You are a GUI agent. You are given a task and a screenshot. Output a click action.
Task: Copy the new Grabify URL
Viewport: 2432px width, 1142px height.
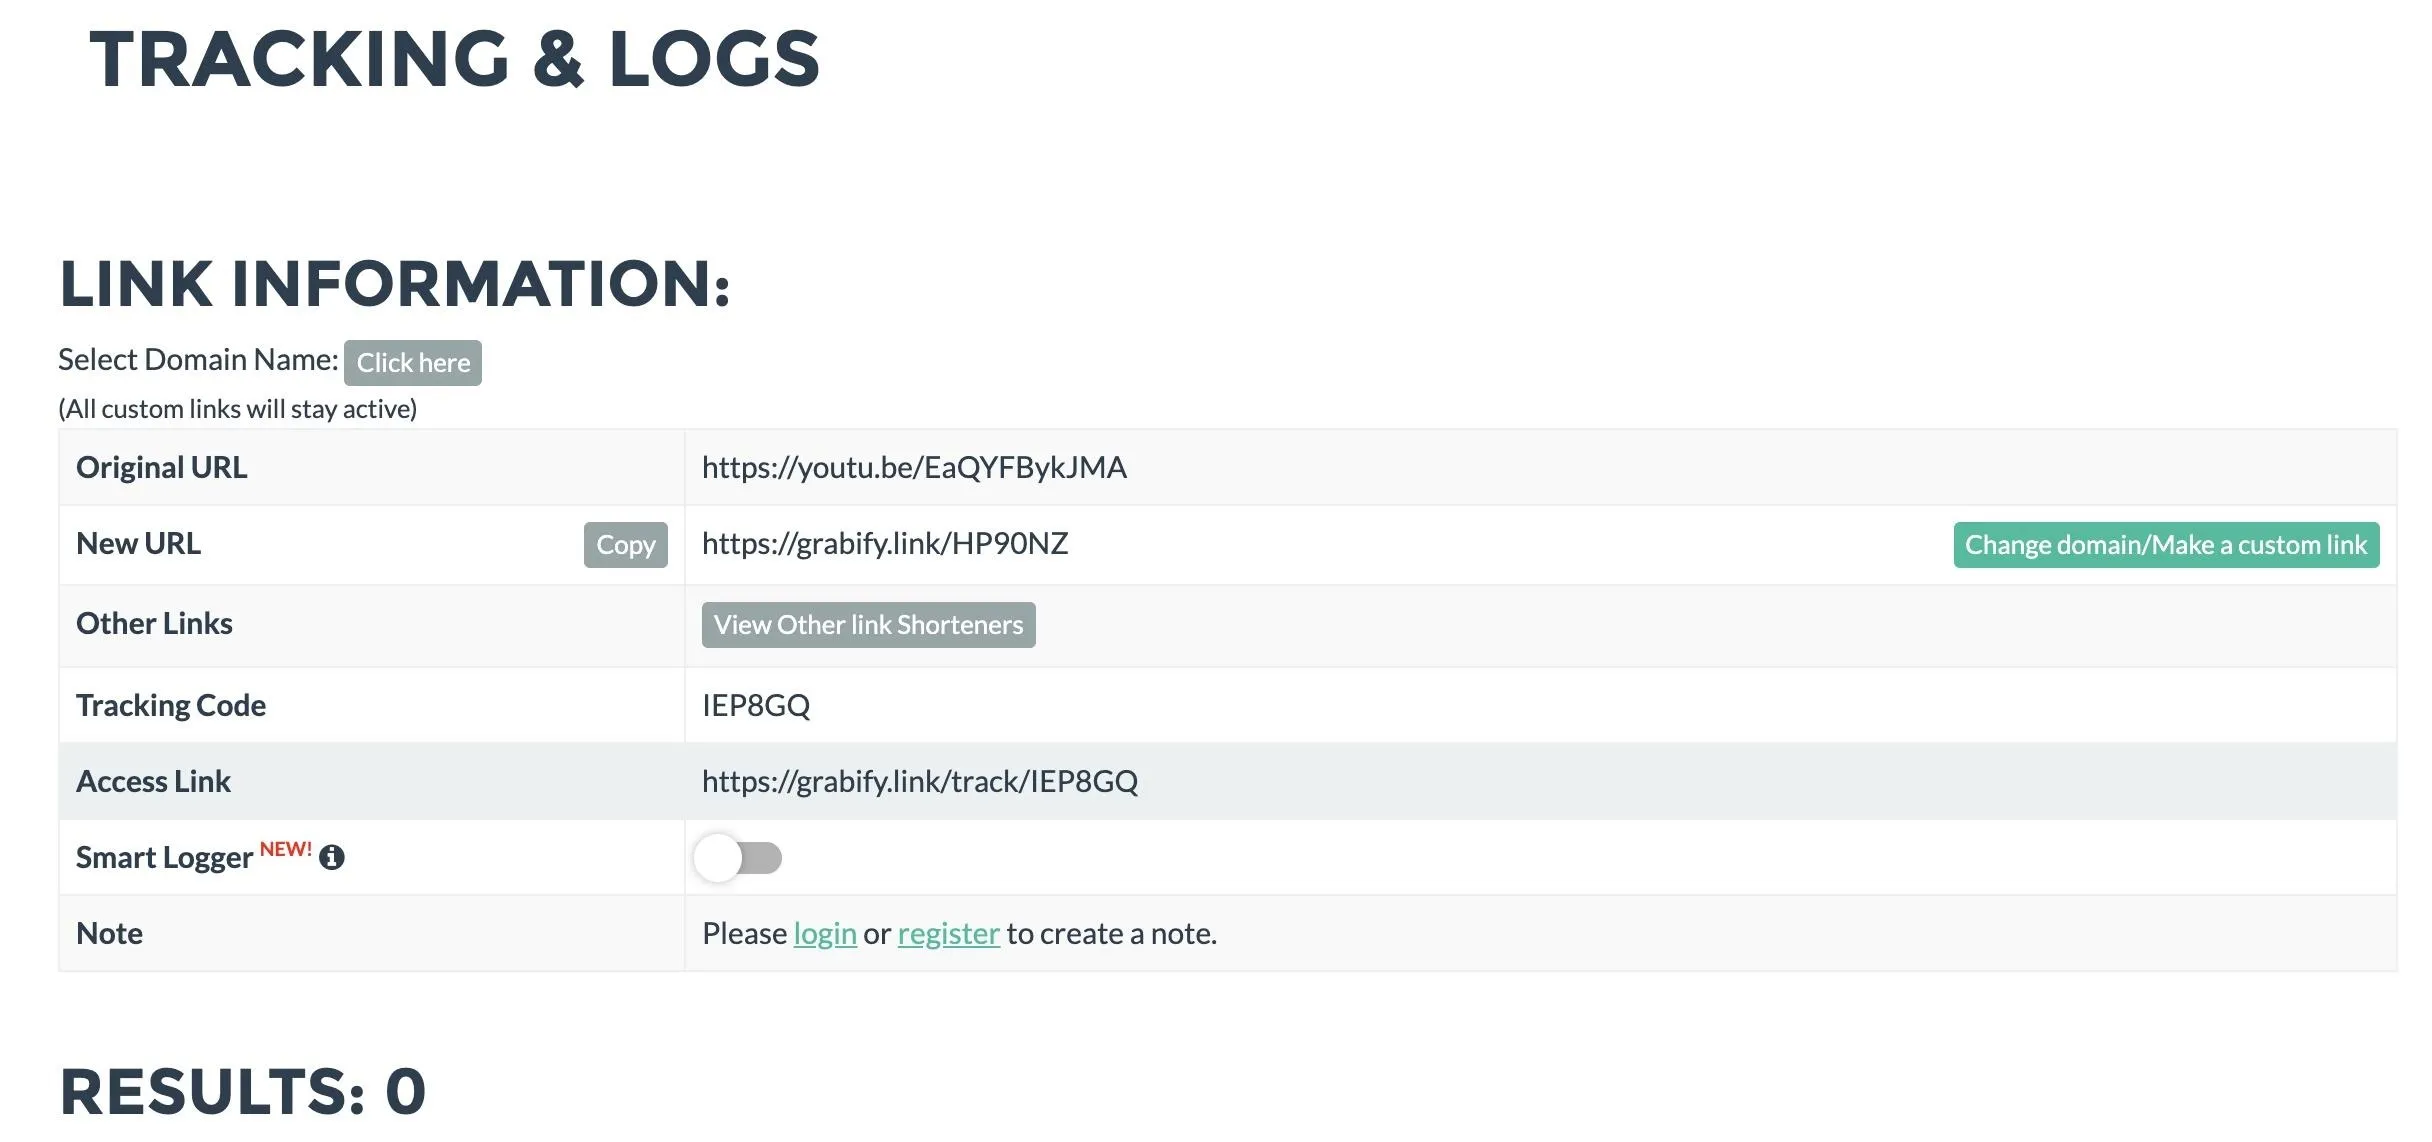tap(626, 545)
